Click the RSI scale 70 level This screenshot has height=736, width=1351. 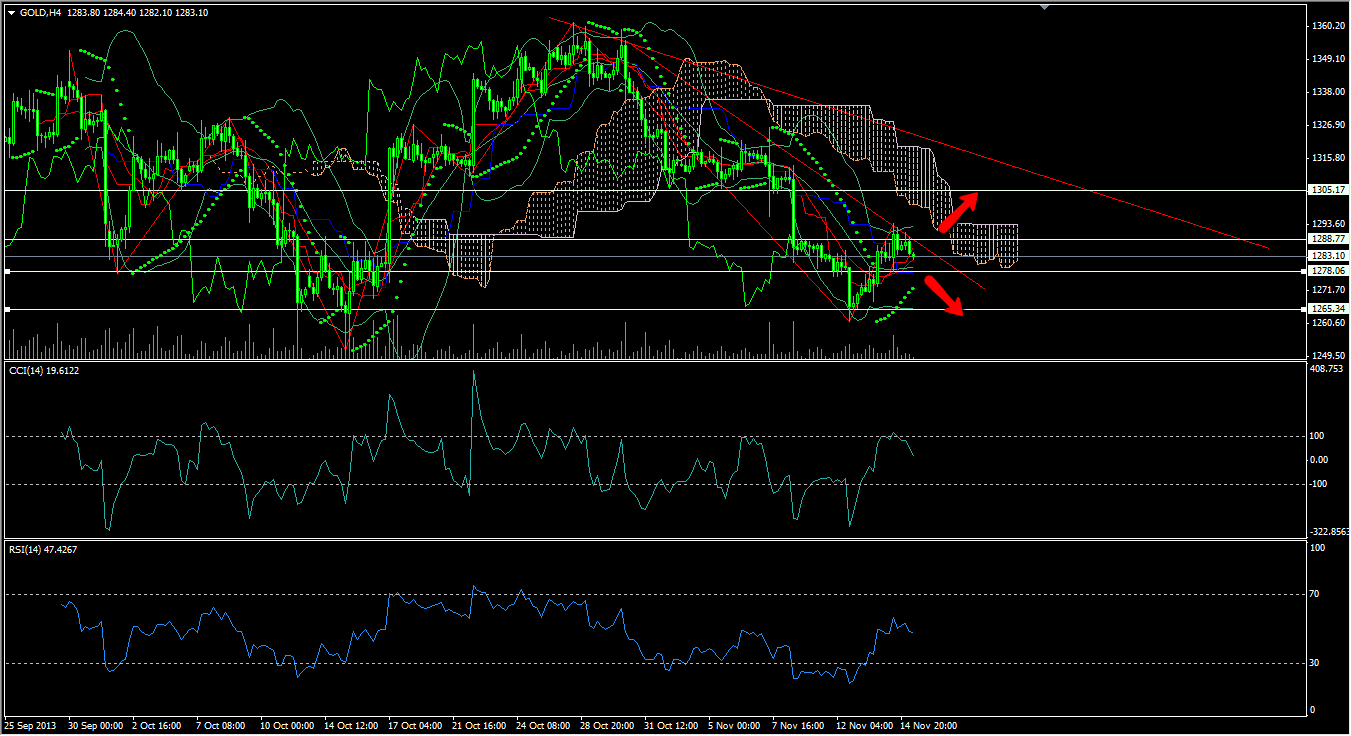click(x=1317, y=594)
